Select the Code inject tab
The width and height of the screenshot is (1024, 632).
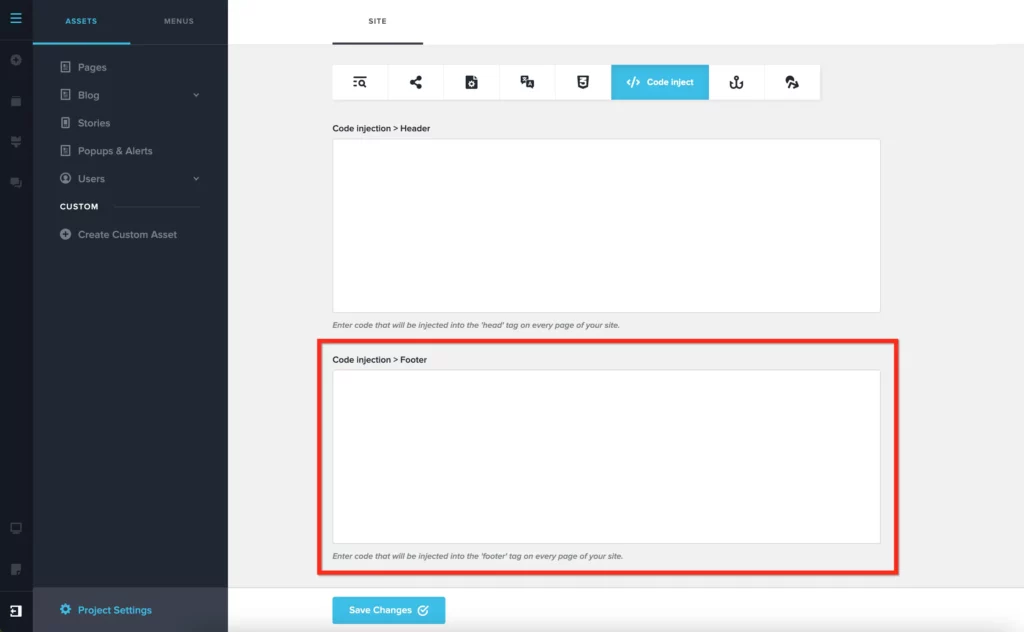(660, 83)
